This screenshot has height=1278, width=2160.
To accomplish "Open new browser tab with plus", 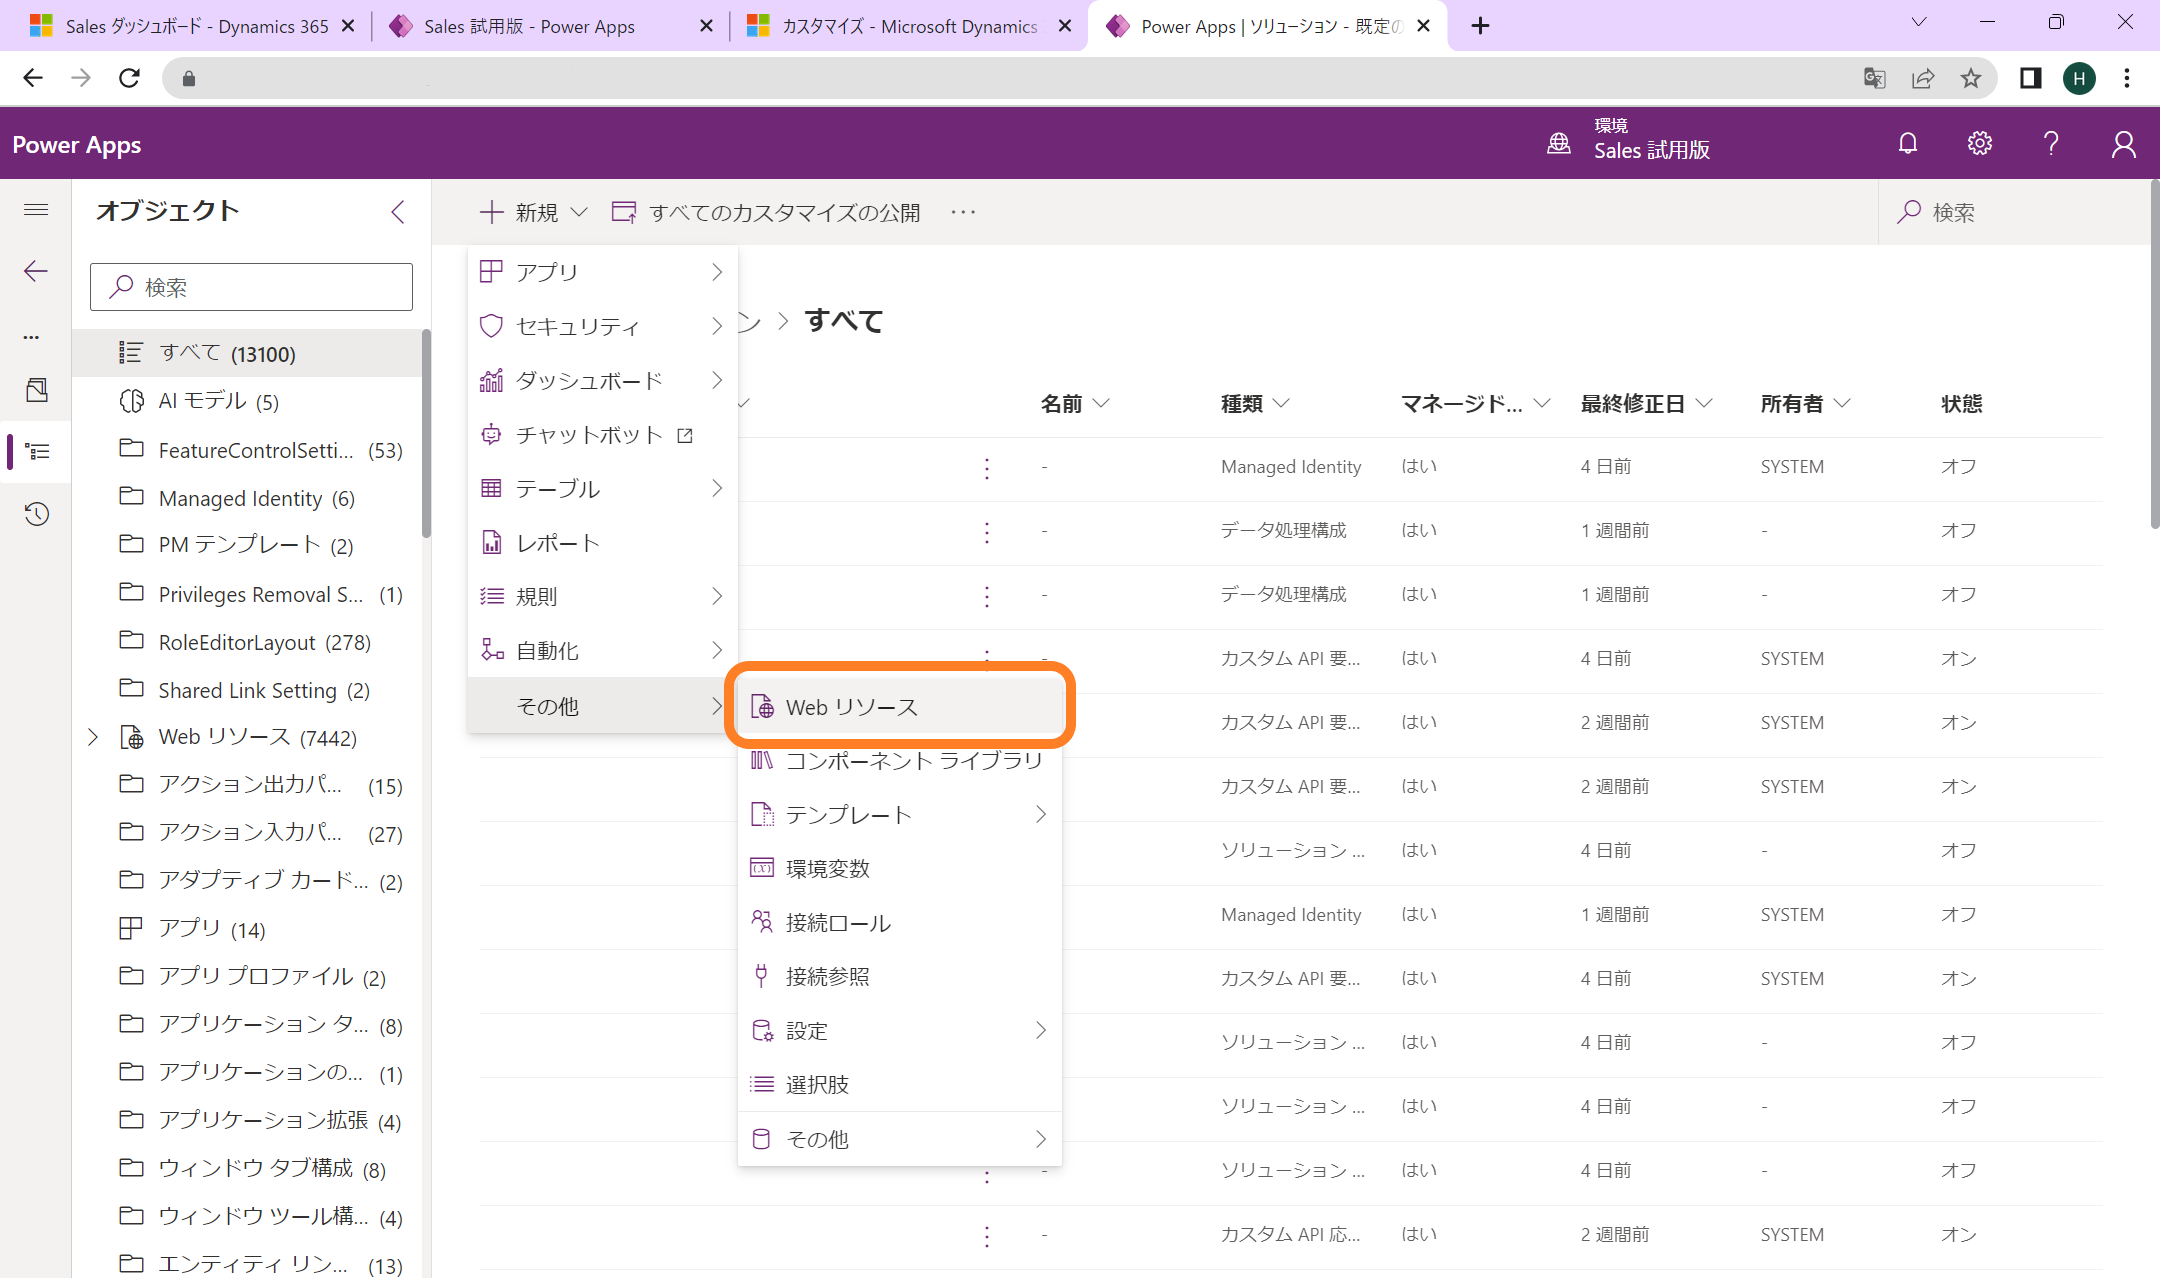I will tap(1481, 26).
